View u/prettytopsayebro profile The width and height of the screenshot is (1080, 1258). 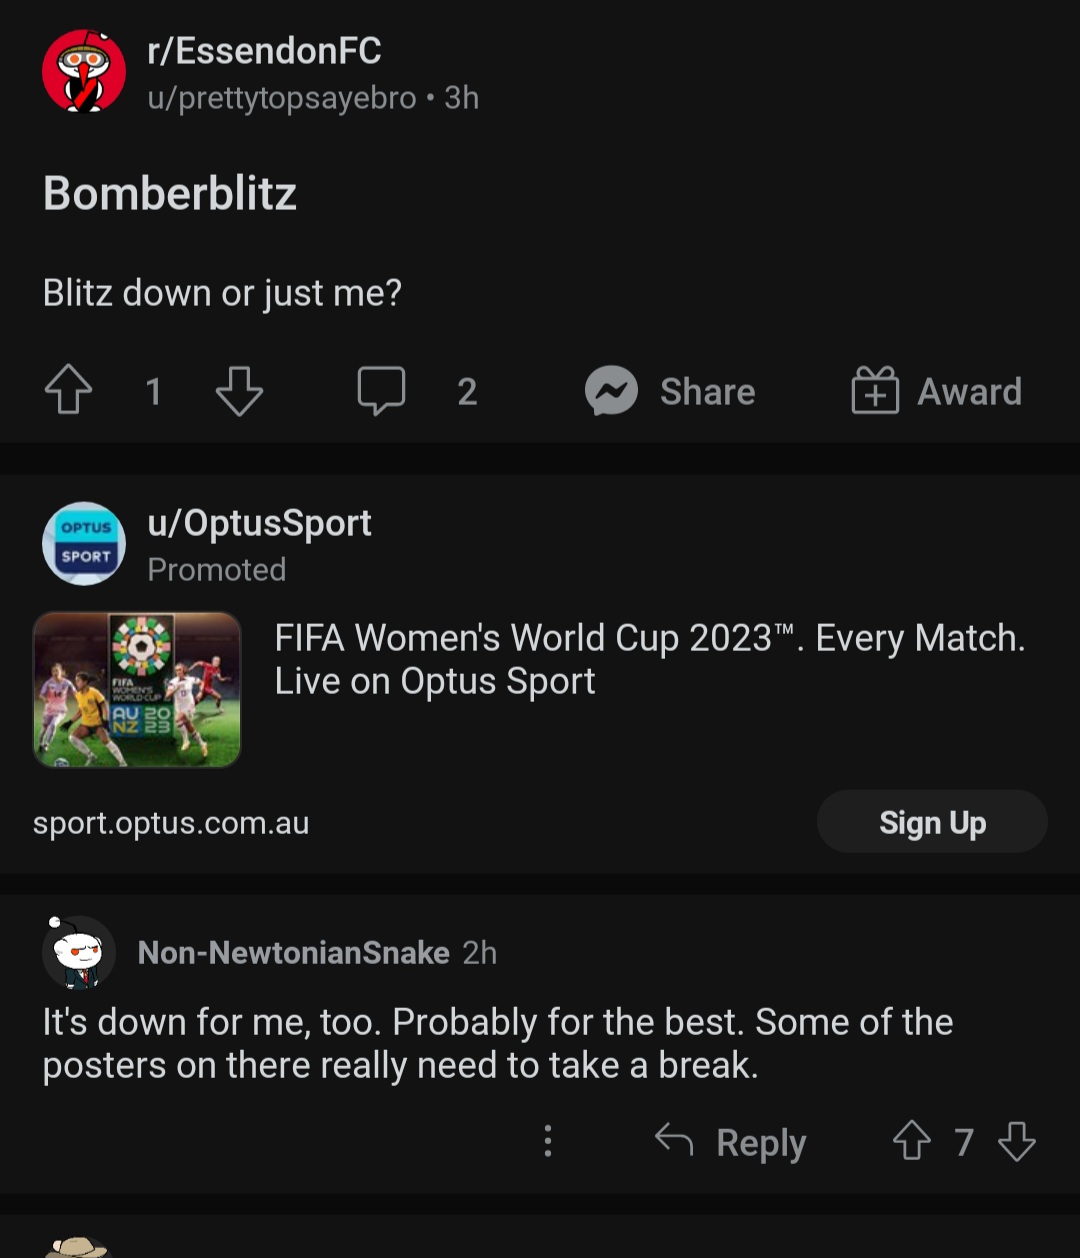click(282, 98)
